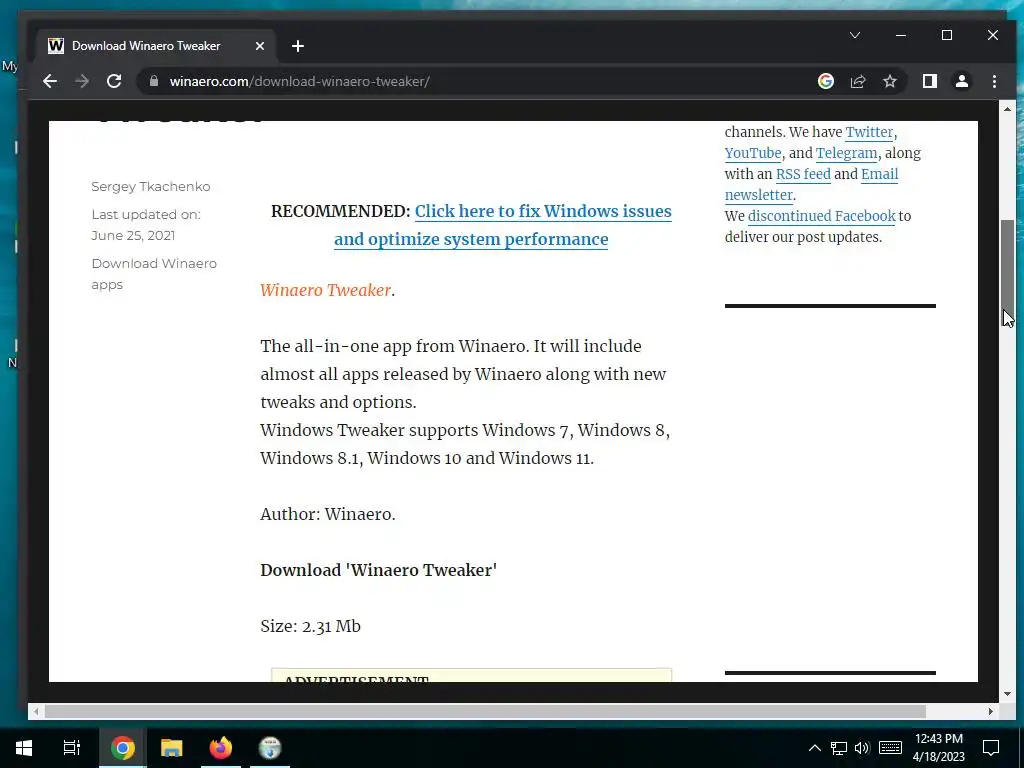Open the Download Winaero apps category
Screen dimensions: 1024x768
click(154, 274)
